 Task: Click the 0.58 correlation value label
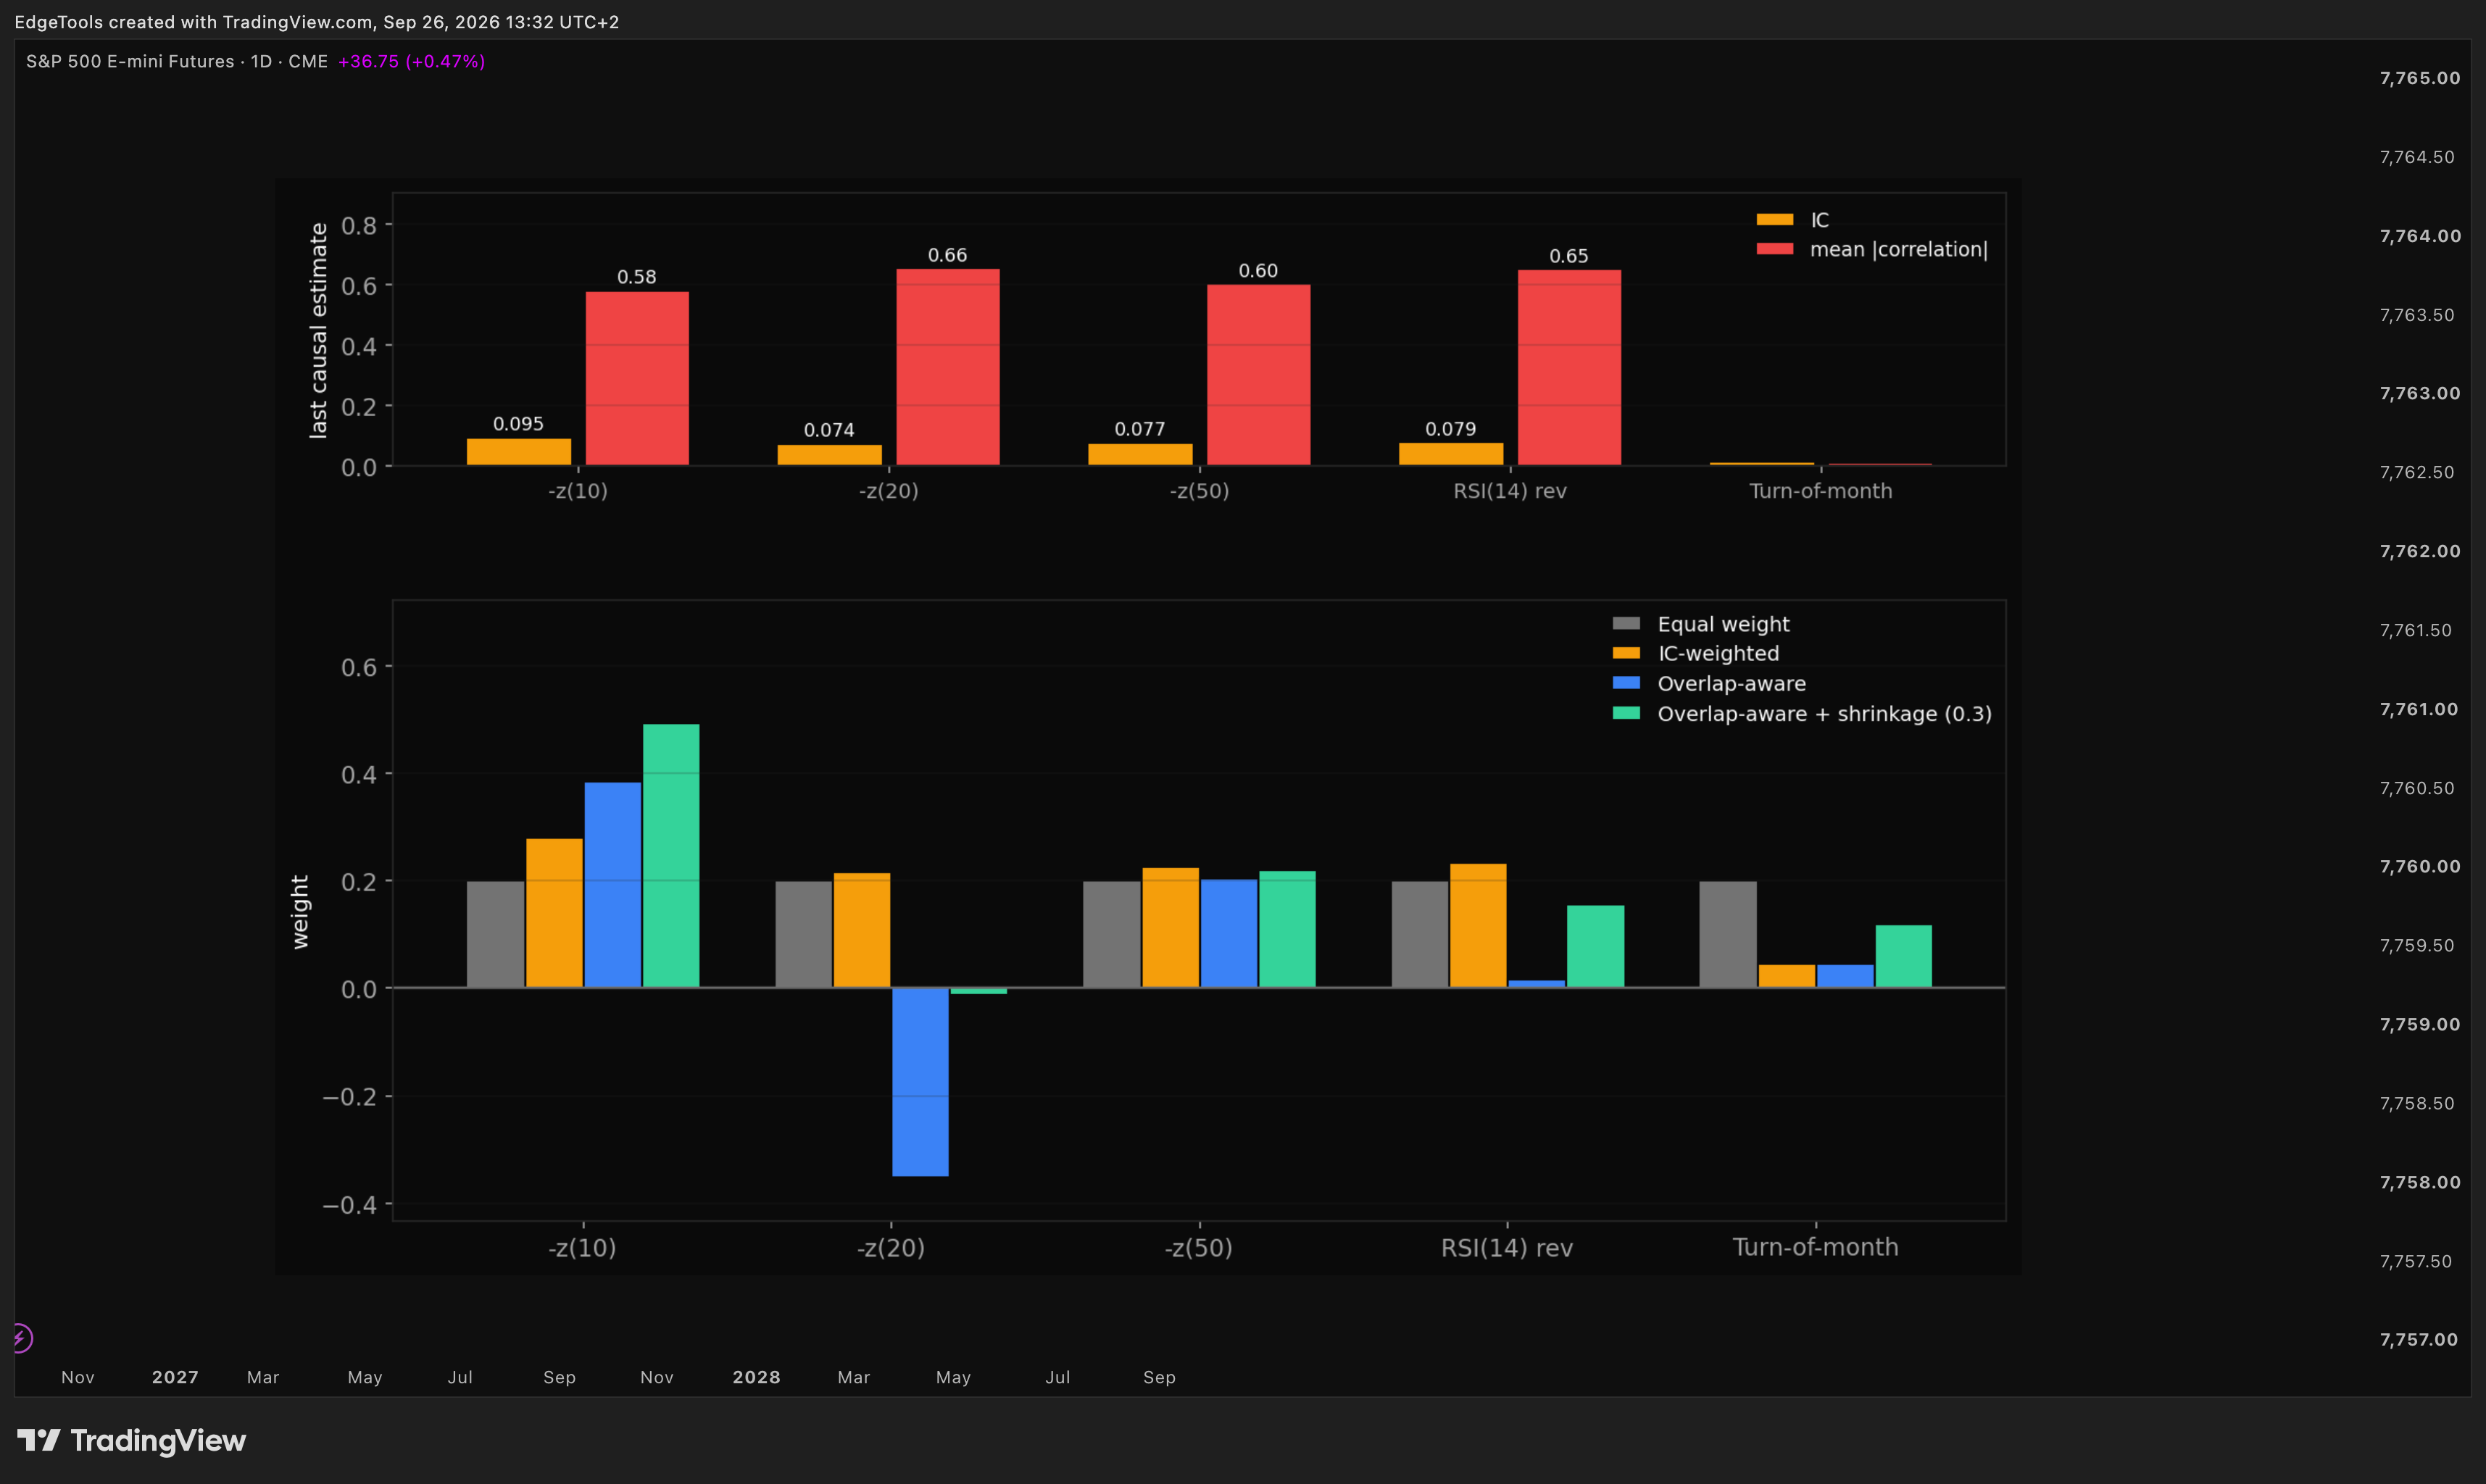637,277
